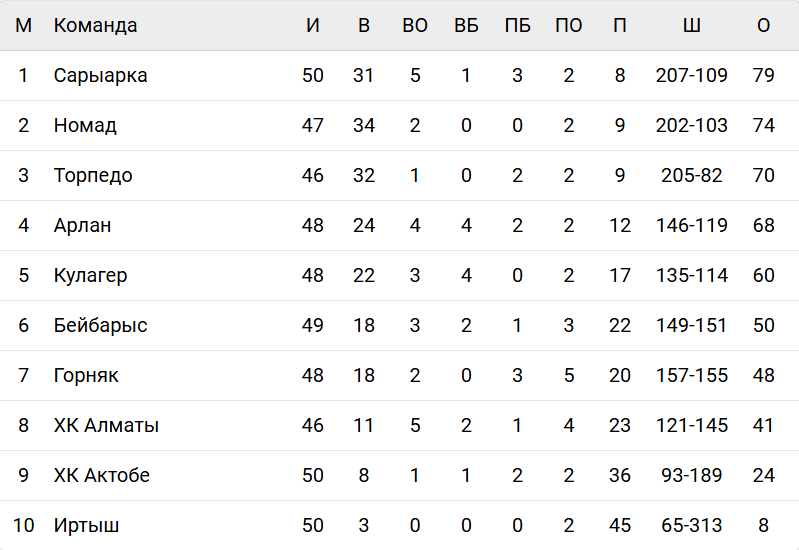The width and height of the screenshot is (799, 550).
Task: Click the М position column header
Action: [24, 25]
